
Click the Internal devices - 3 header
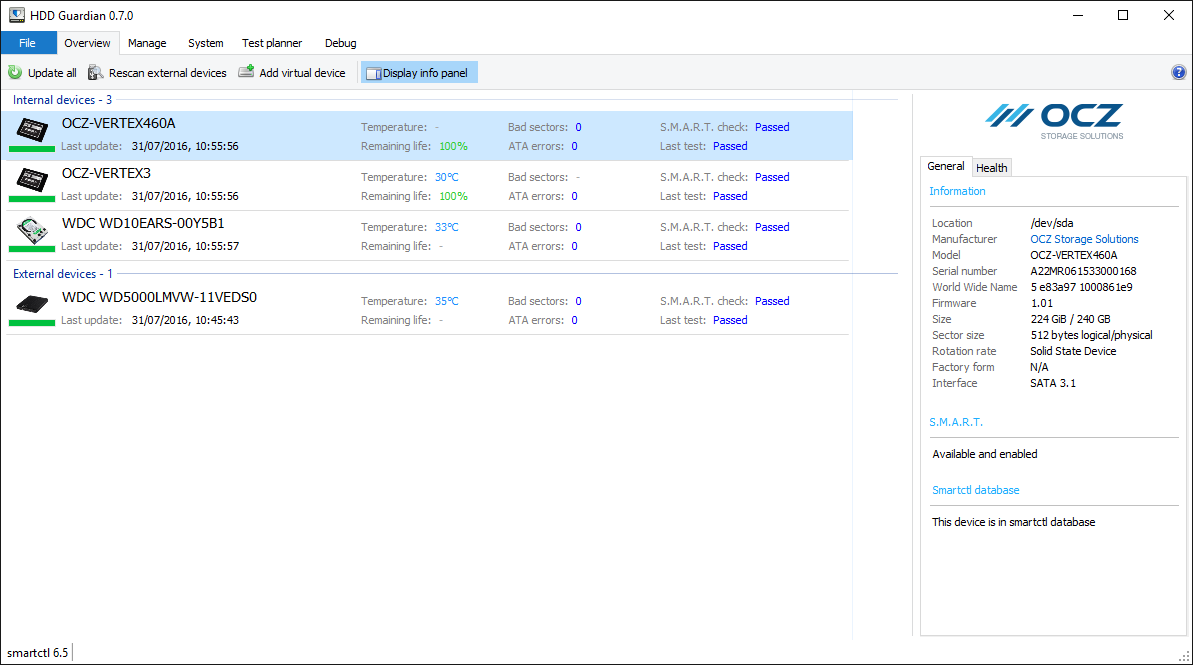click(x=62, y=100)
